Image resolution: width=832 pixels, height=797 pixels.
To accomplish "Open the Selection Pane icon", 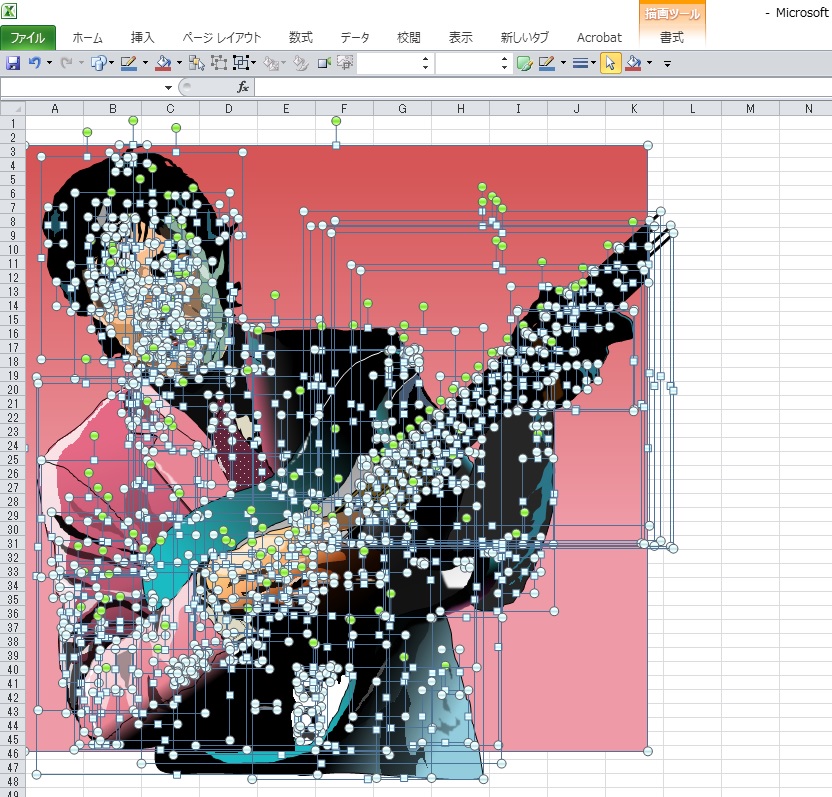I will coord(197,63).
